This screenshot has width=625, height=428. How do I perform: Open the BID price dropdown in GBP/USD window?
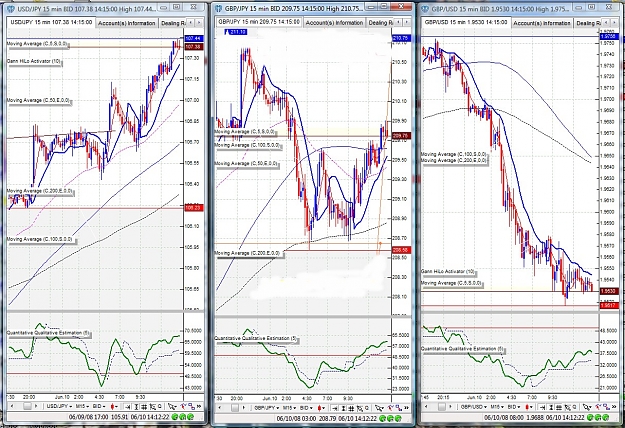coord(514,407)
